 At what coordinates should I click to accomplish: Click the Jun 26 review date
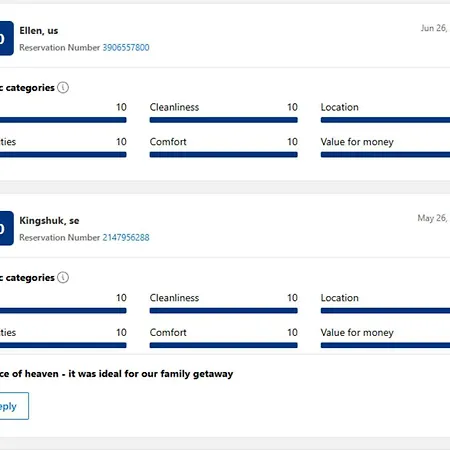[x=435, y=28]
